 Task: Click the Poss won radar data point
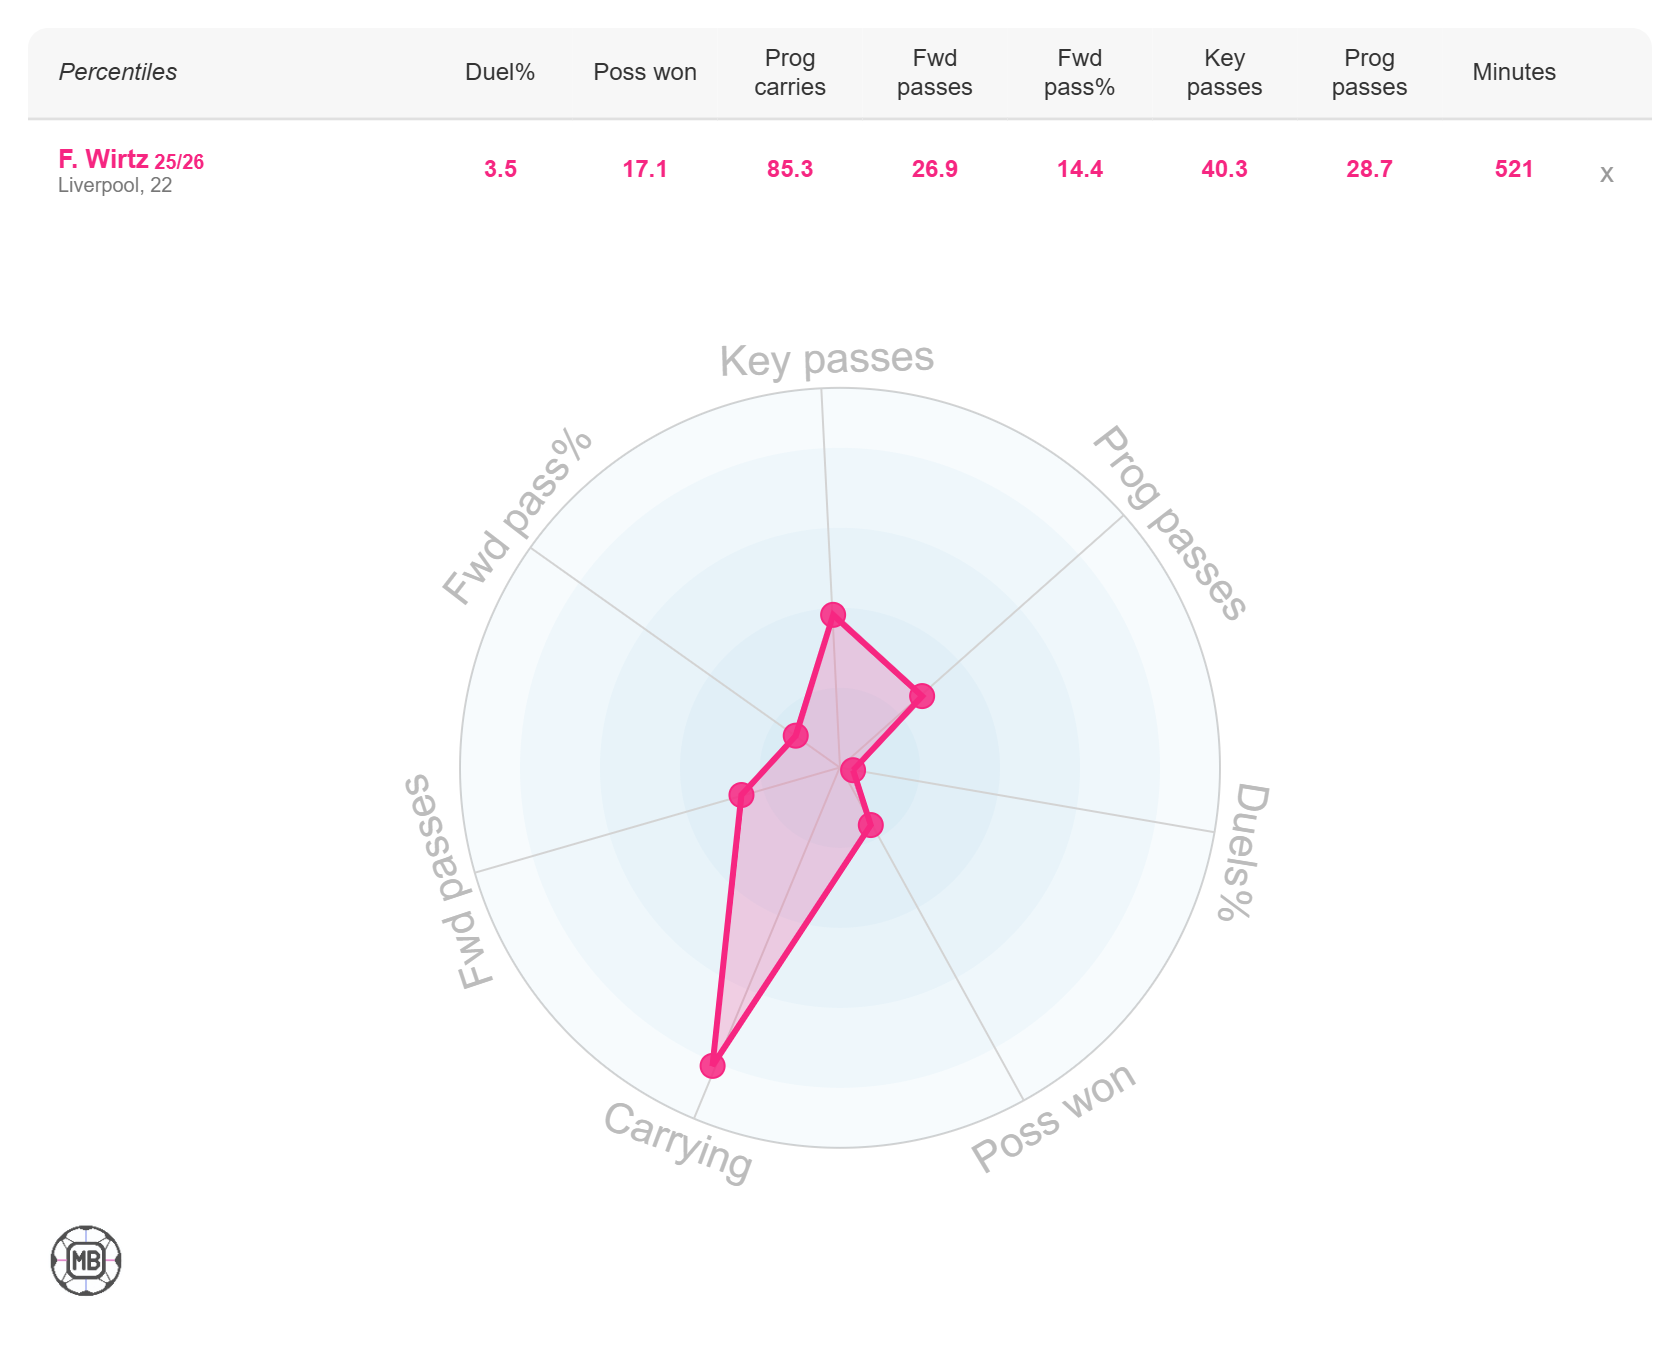(871, 825)
